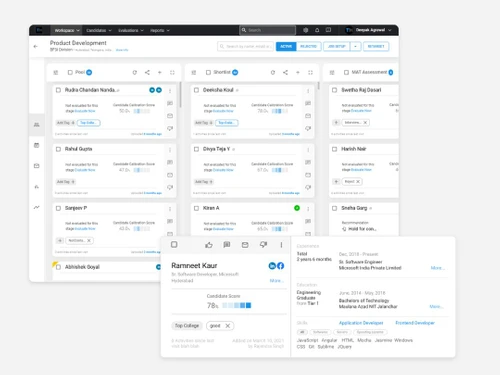Click the Pool column scrollbar
500x375 pixels.
180,95
